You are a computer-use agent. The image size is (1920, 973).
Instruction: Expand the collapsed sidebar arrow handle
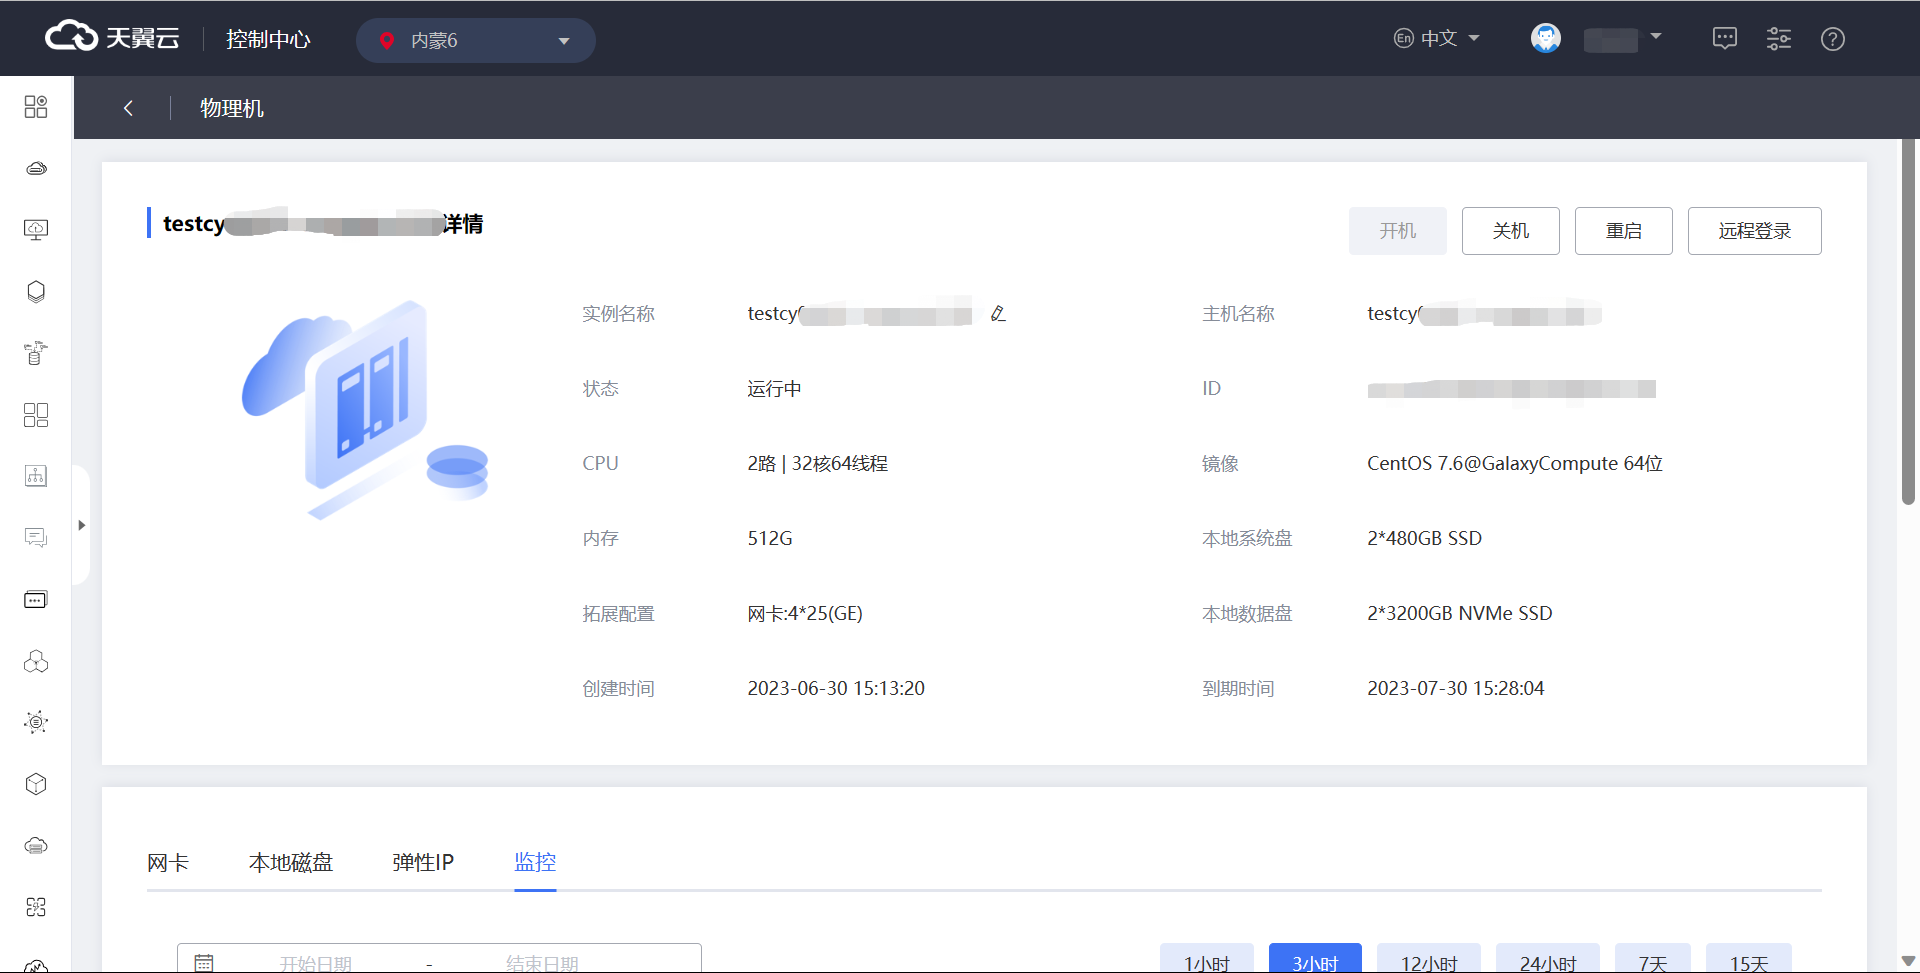[x=81, y=525]
